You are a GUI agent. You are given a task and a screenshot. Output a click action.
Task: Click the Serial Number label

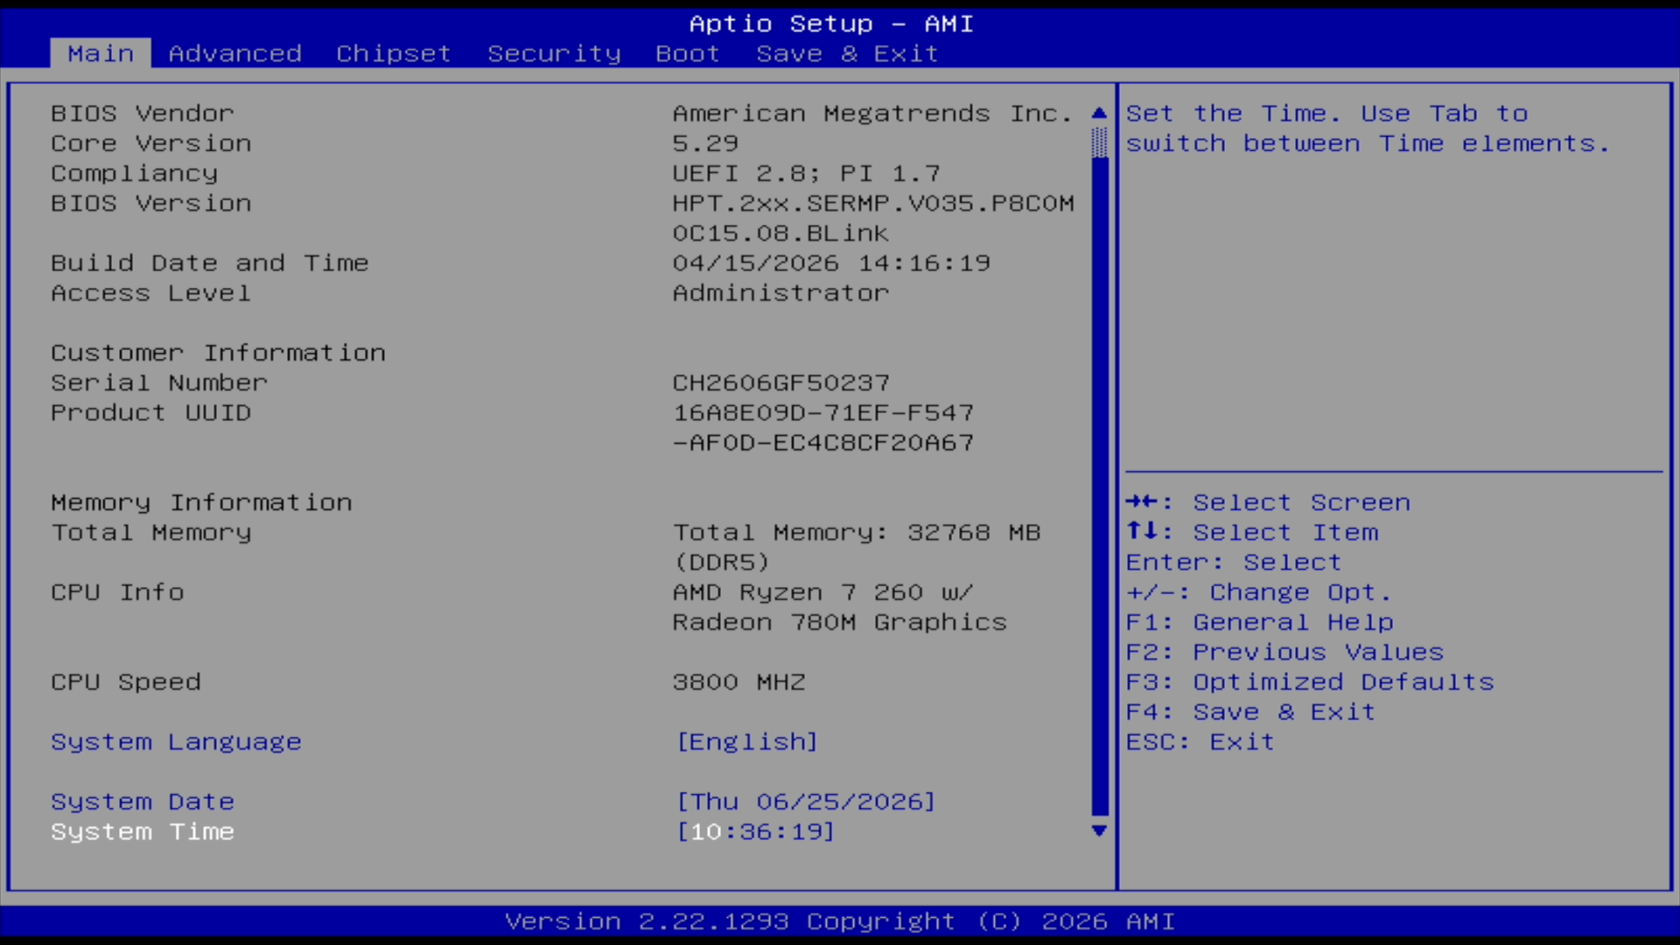click(159, 383)
